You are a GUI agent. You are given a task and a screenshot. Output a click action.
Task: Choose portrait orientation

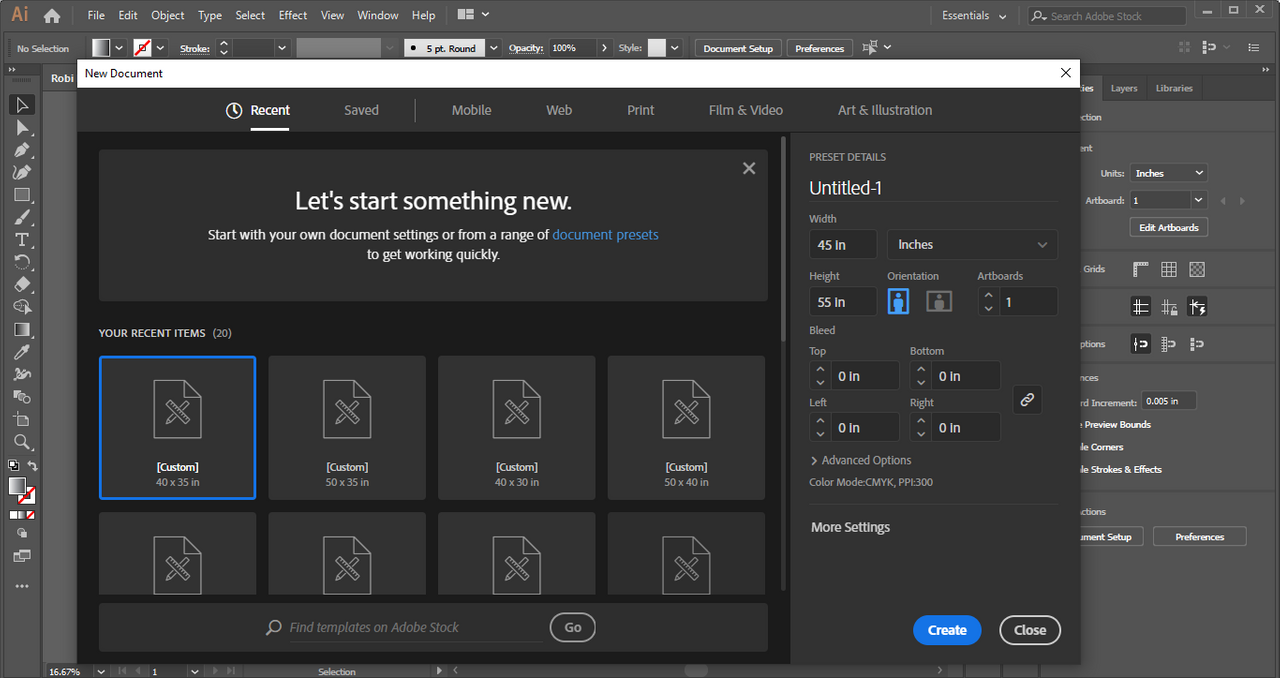coord(898,301)
